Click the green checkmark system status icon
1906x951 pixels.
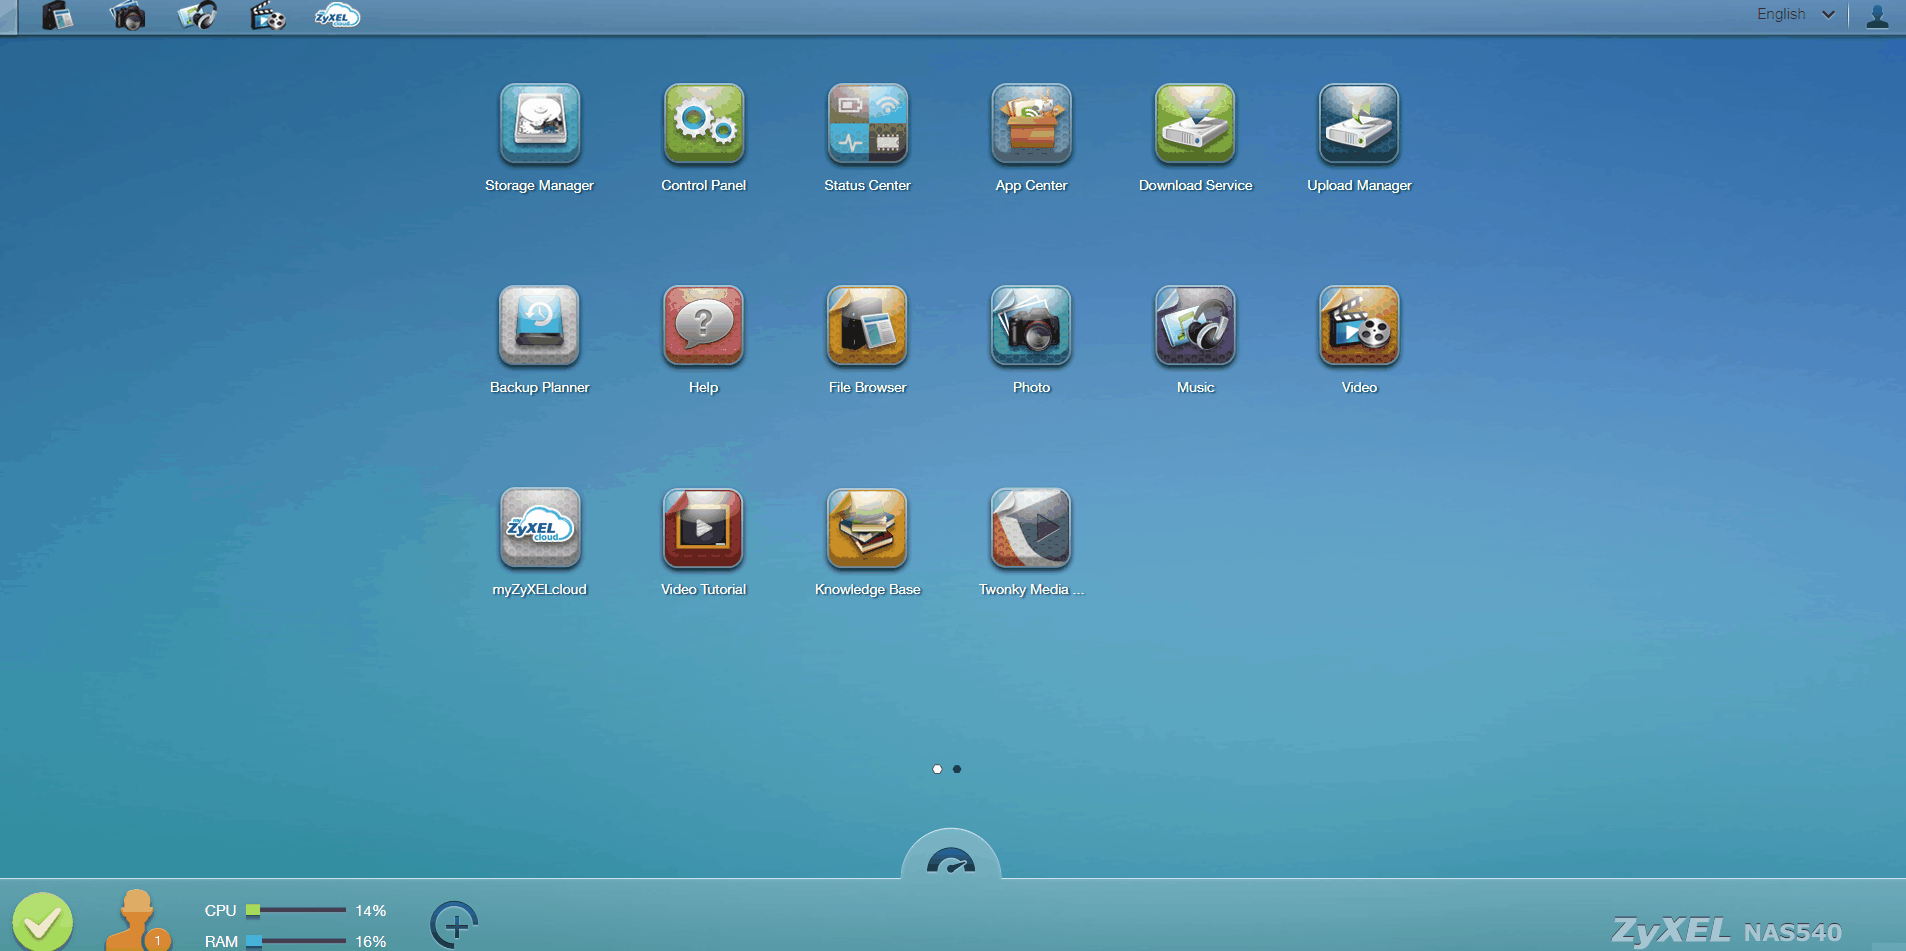point(42,921)
